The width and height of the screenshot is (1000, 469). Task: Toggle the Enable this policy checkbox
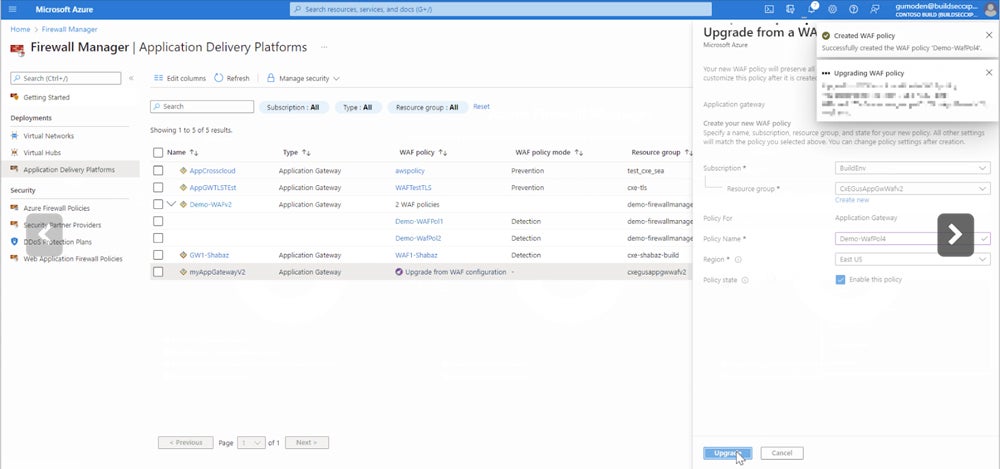[x=840, y=280]
